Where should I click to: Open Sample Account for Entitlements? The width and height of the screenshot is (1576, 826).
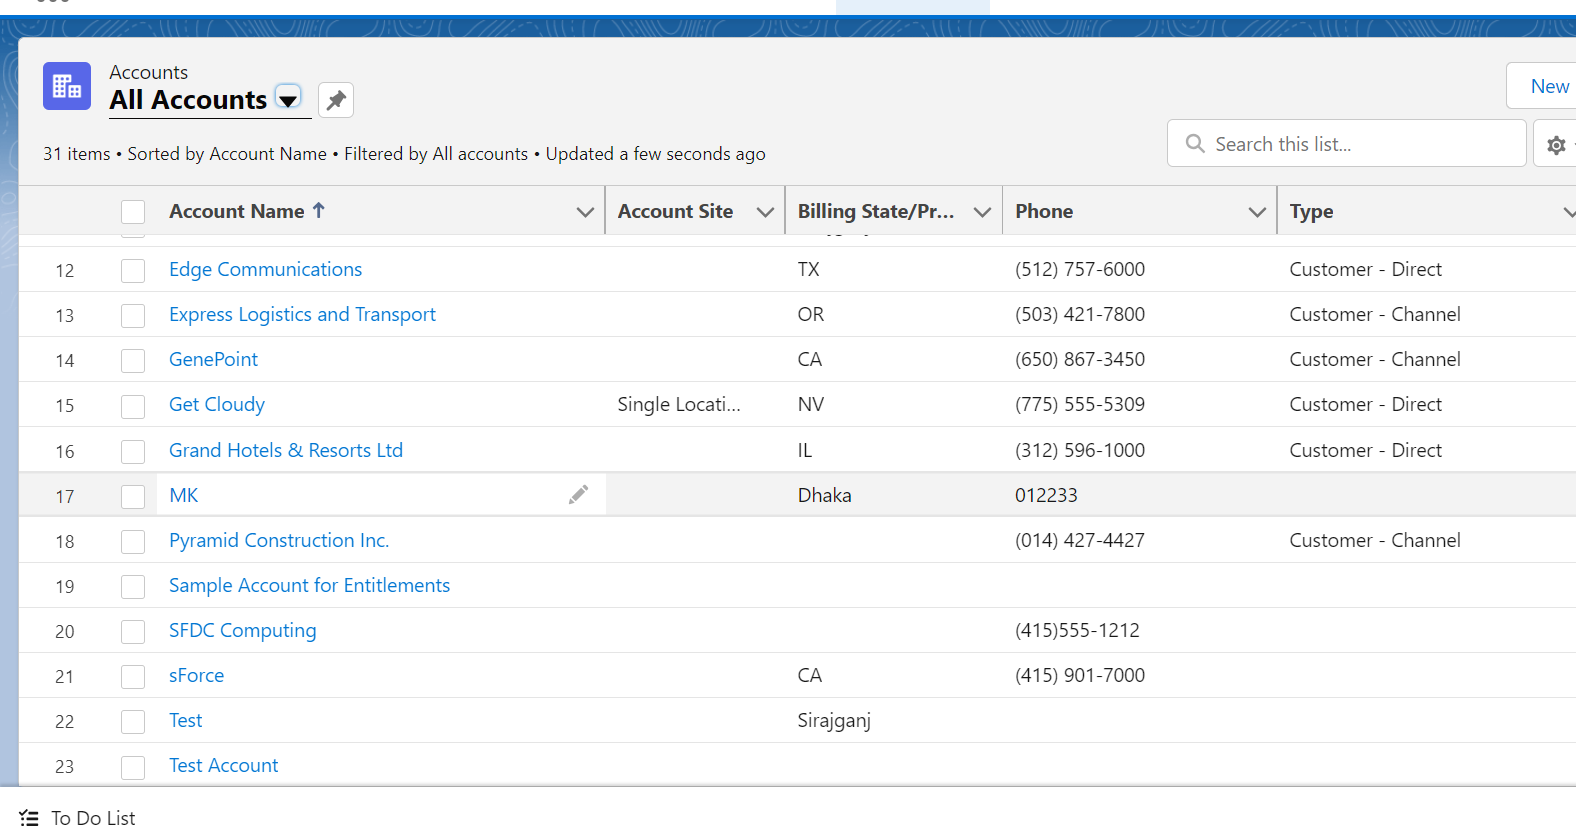[x=309, y=585]
